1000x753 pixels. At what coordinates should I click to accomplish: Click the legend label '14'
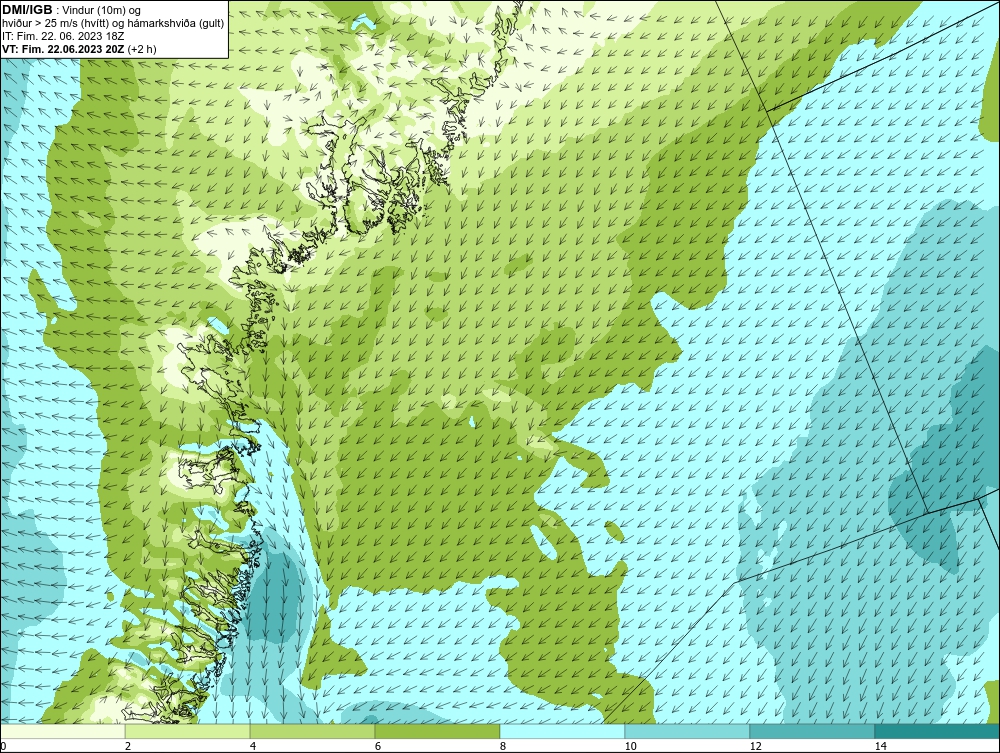pyautogui.click(x=881, y=747)
